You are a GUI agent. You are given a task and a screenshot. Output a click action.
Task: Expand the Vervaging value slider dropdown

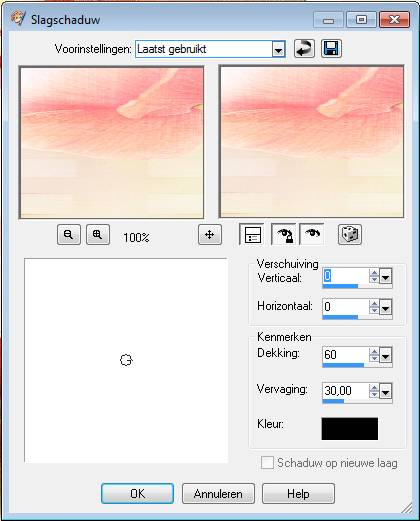pyautogui.click(x=386, y=392)
